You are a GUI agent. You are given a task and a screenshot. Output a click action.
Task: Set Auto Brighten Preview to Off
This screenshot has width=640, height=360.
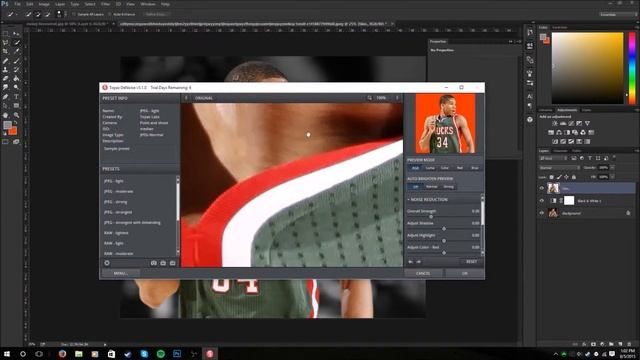[x=416, y=187]
